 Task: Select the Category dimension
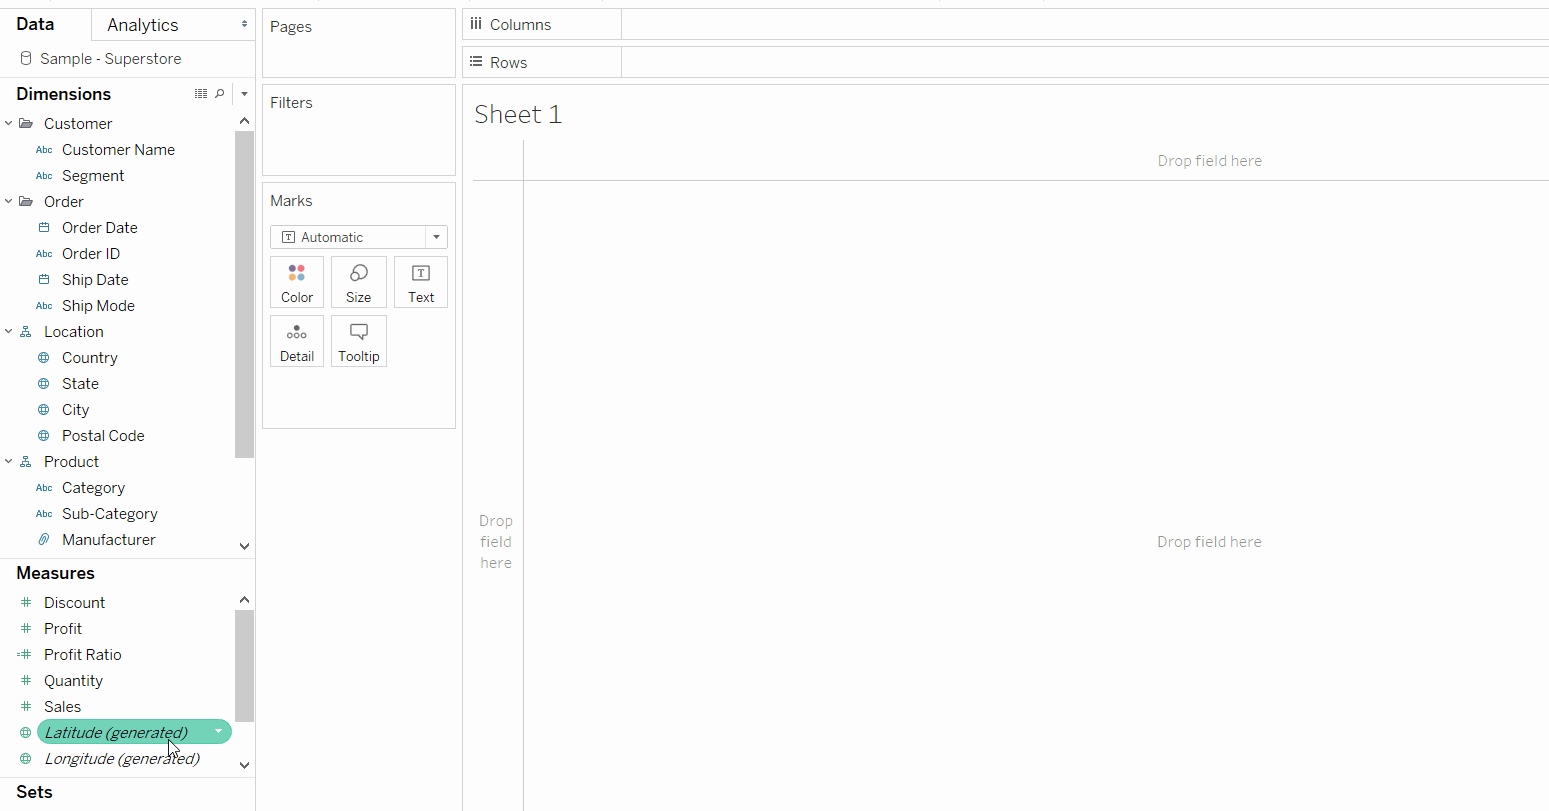point(93,488)
